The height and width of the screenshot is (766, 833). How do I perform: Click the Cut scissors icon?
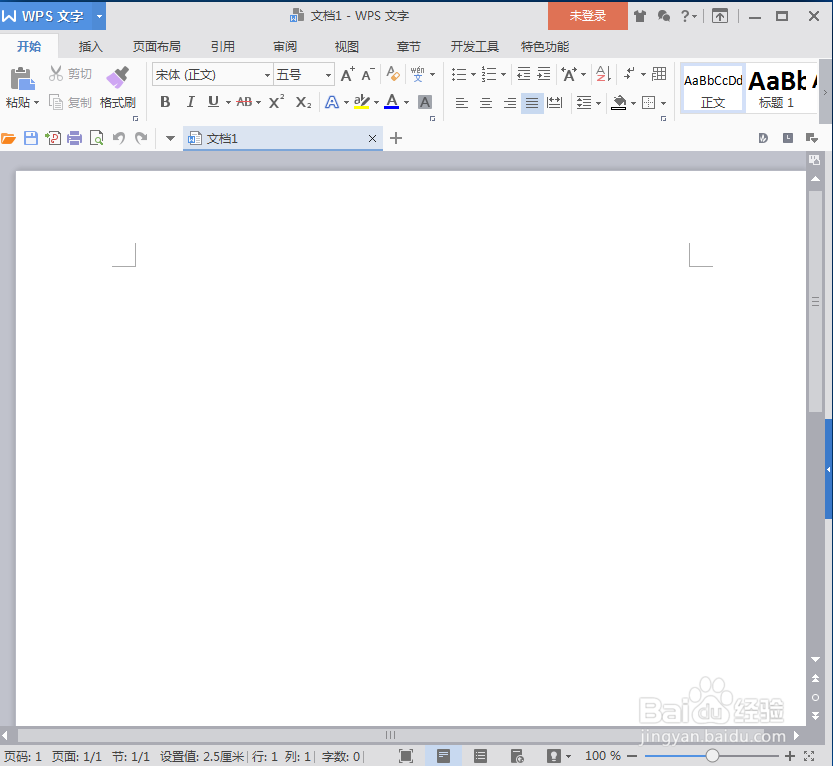tap(56, 73)
